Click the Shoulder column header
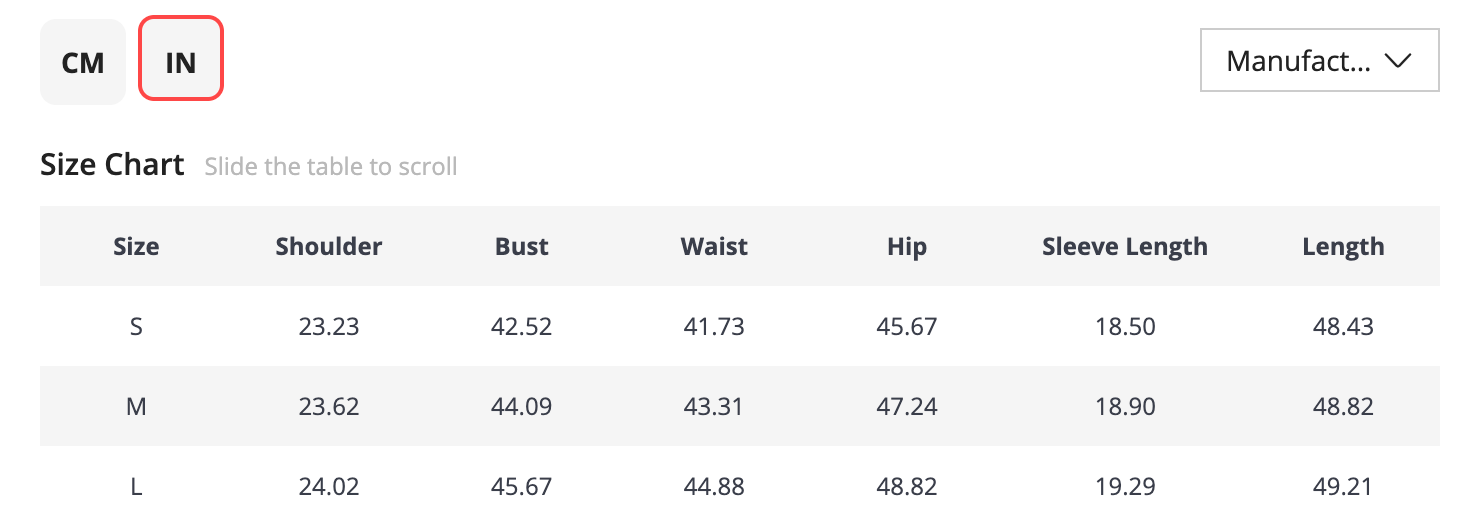Image resolution: width=1476 pixels, height=526 pixels. [x=329, y=246]
